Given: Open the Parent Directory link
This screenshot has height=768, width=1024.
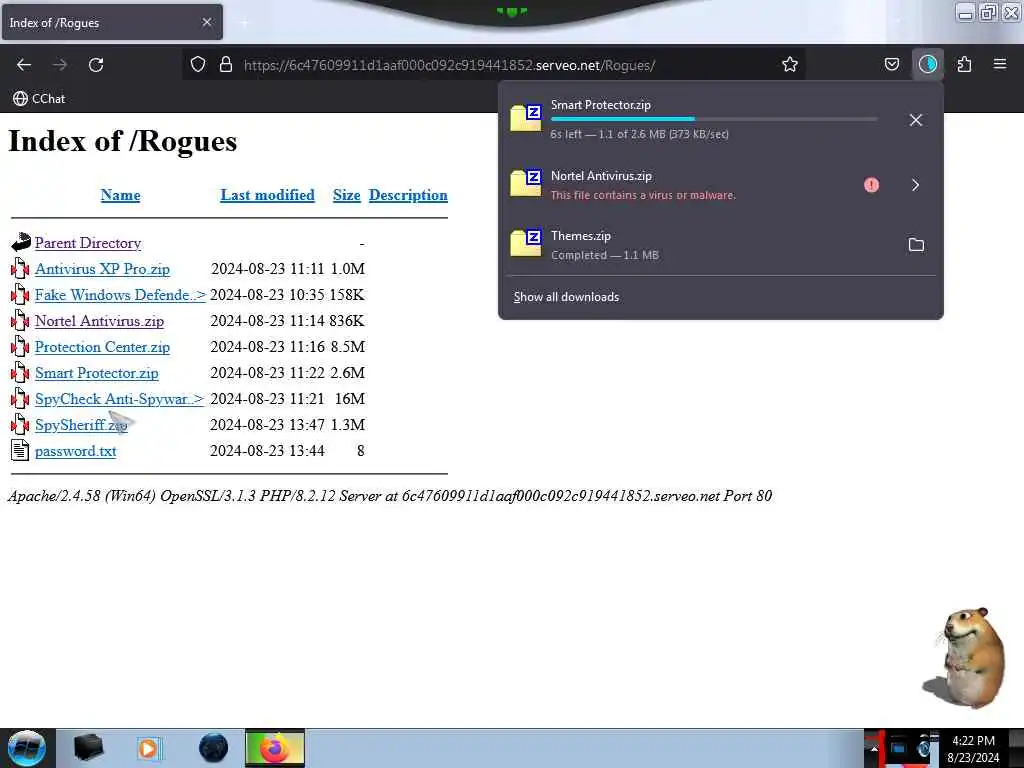Looking at the screenshot, I should 88,243.
